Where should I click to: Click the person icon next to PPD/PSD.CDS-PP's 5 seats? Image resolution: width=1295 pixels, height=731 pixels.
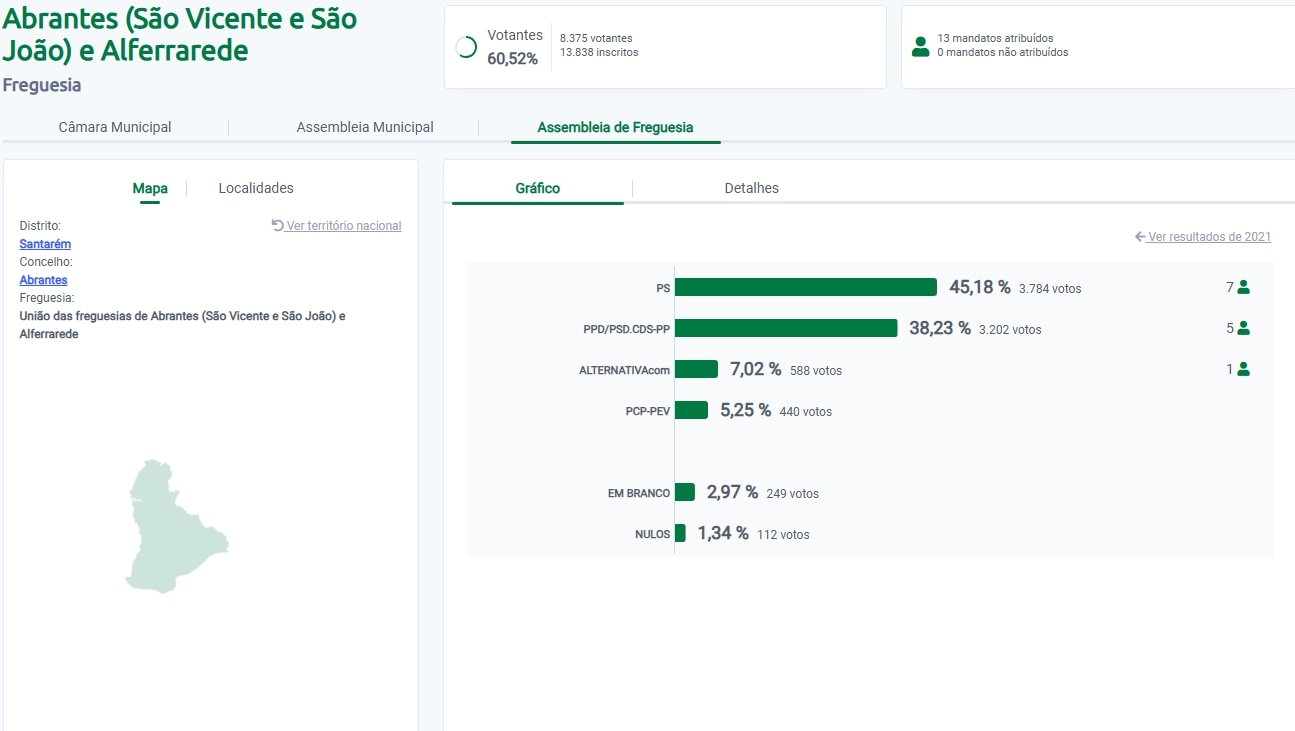1243,328
